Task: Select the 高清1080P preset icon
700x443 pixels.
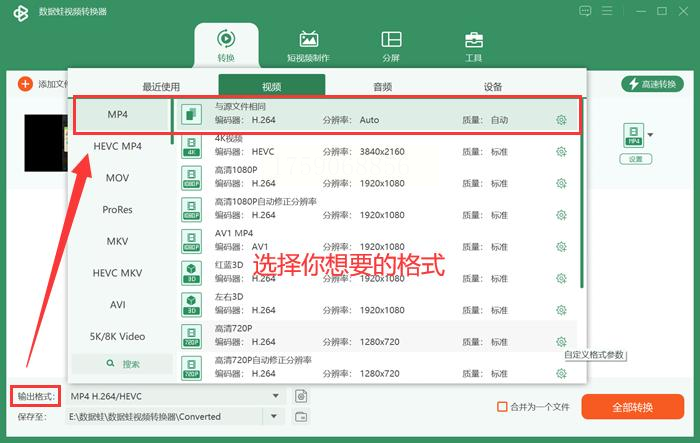Action: pos(191,178)
